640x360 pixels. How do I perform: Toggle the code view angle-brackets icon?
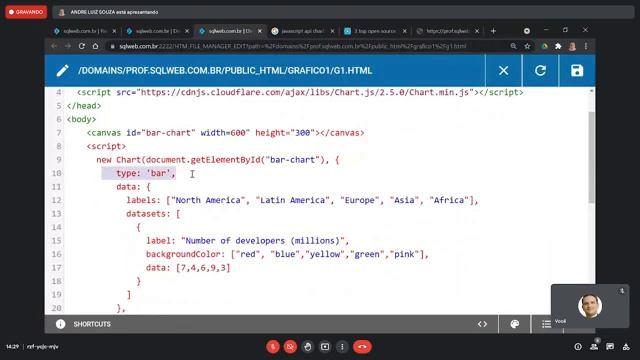coord(482,324)
